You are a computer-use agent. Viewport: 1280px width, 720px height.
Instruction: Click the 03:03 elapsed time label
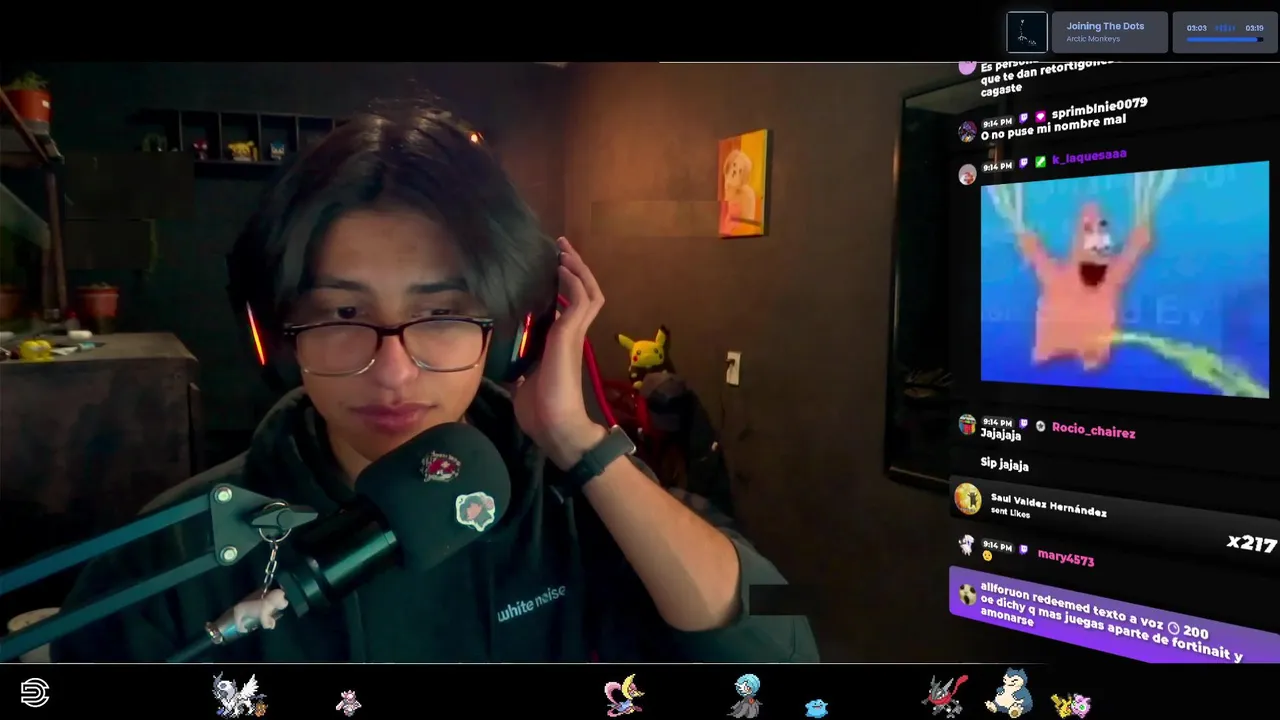point(1196,28)
